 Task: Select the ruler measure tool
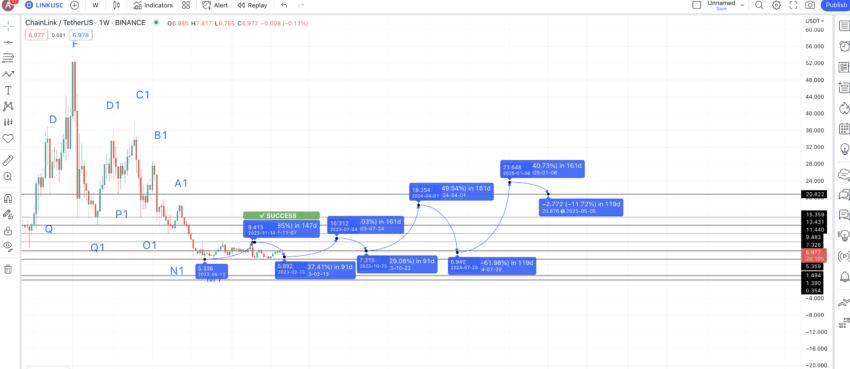coord(8,160)
